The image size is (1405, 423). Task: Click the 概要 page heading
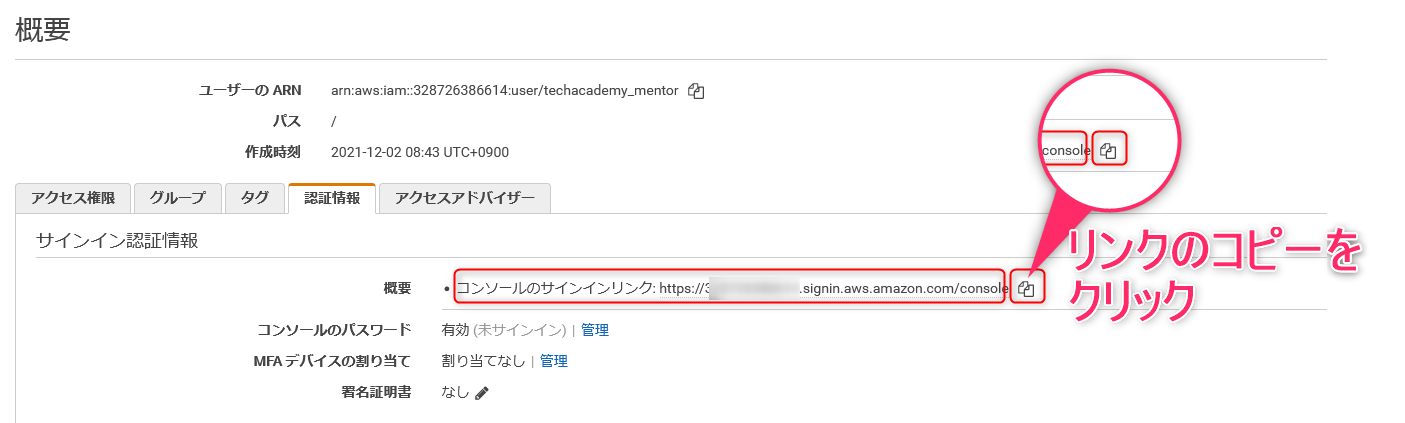[x=43, y=30]
